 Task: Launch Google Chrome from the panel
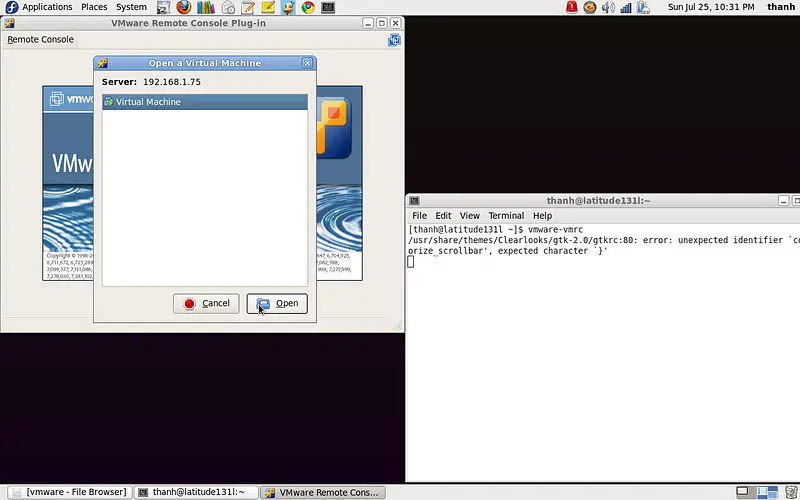click(x=308, y=7)
